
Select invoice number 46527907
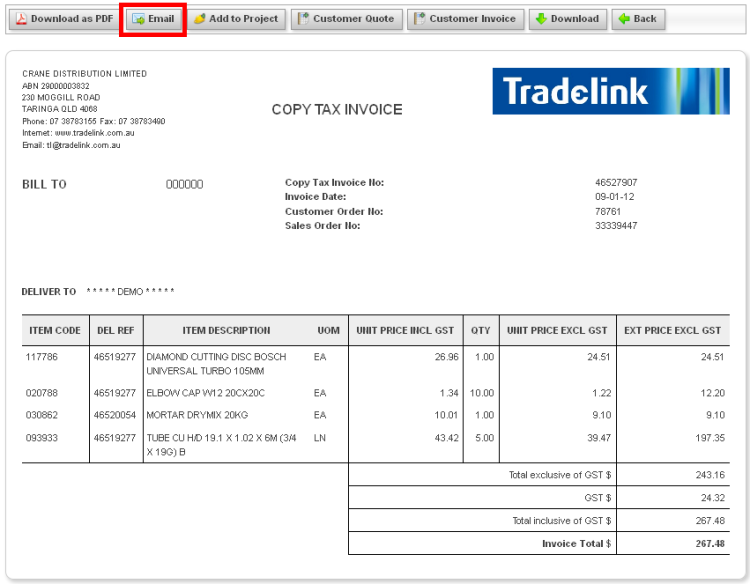point(616,183)
